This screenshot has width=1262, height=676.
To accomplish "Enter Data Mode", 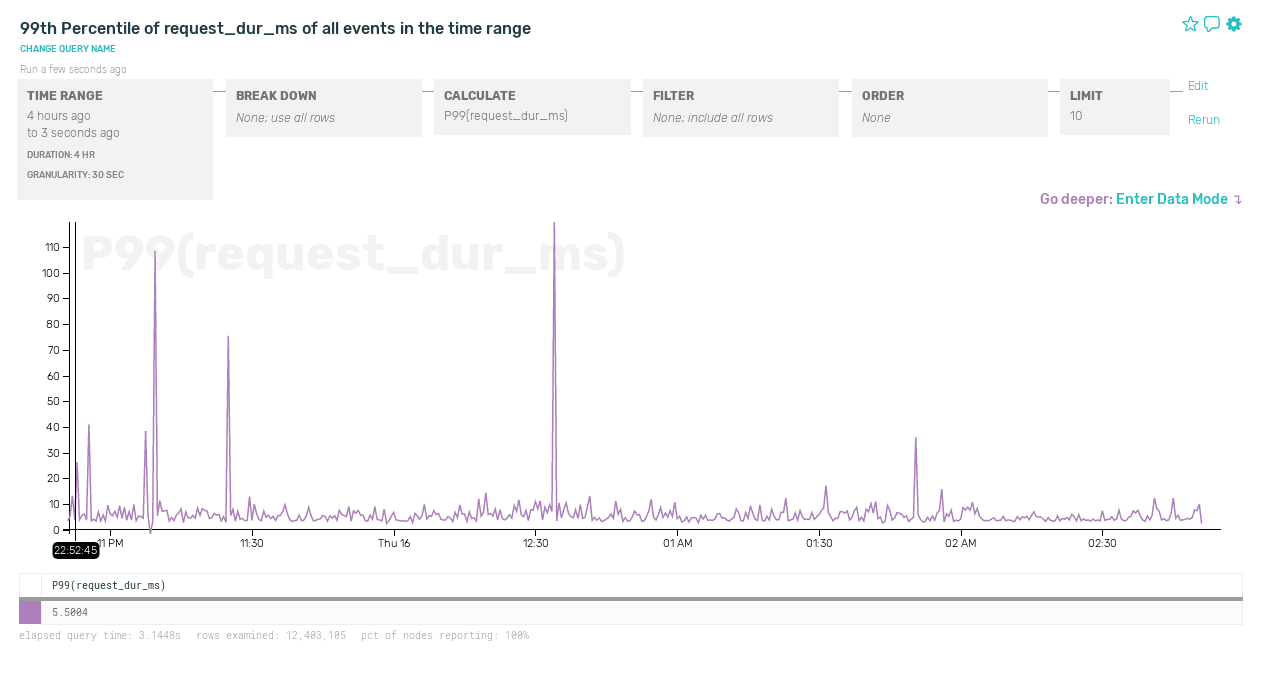I will click(1171, 199).
